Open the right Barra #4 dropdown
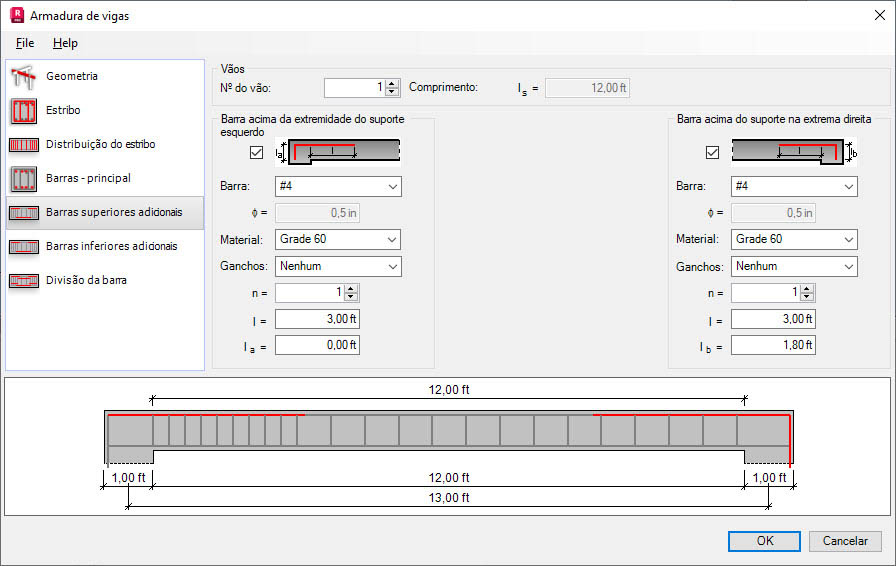 (794, 186)
